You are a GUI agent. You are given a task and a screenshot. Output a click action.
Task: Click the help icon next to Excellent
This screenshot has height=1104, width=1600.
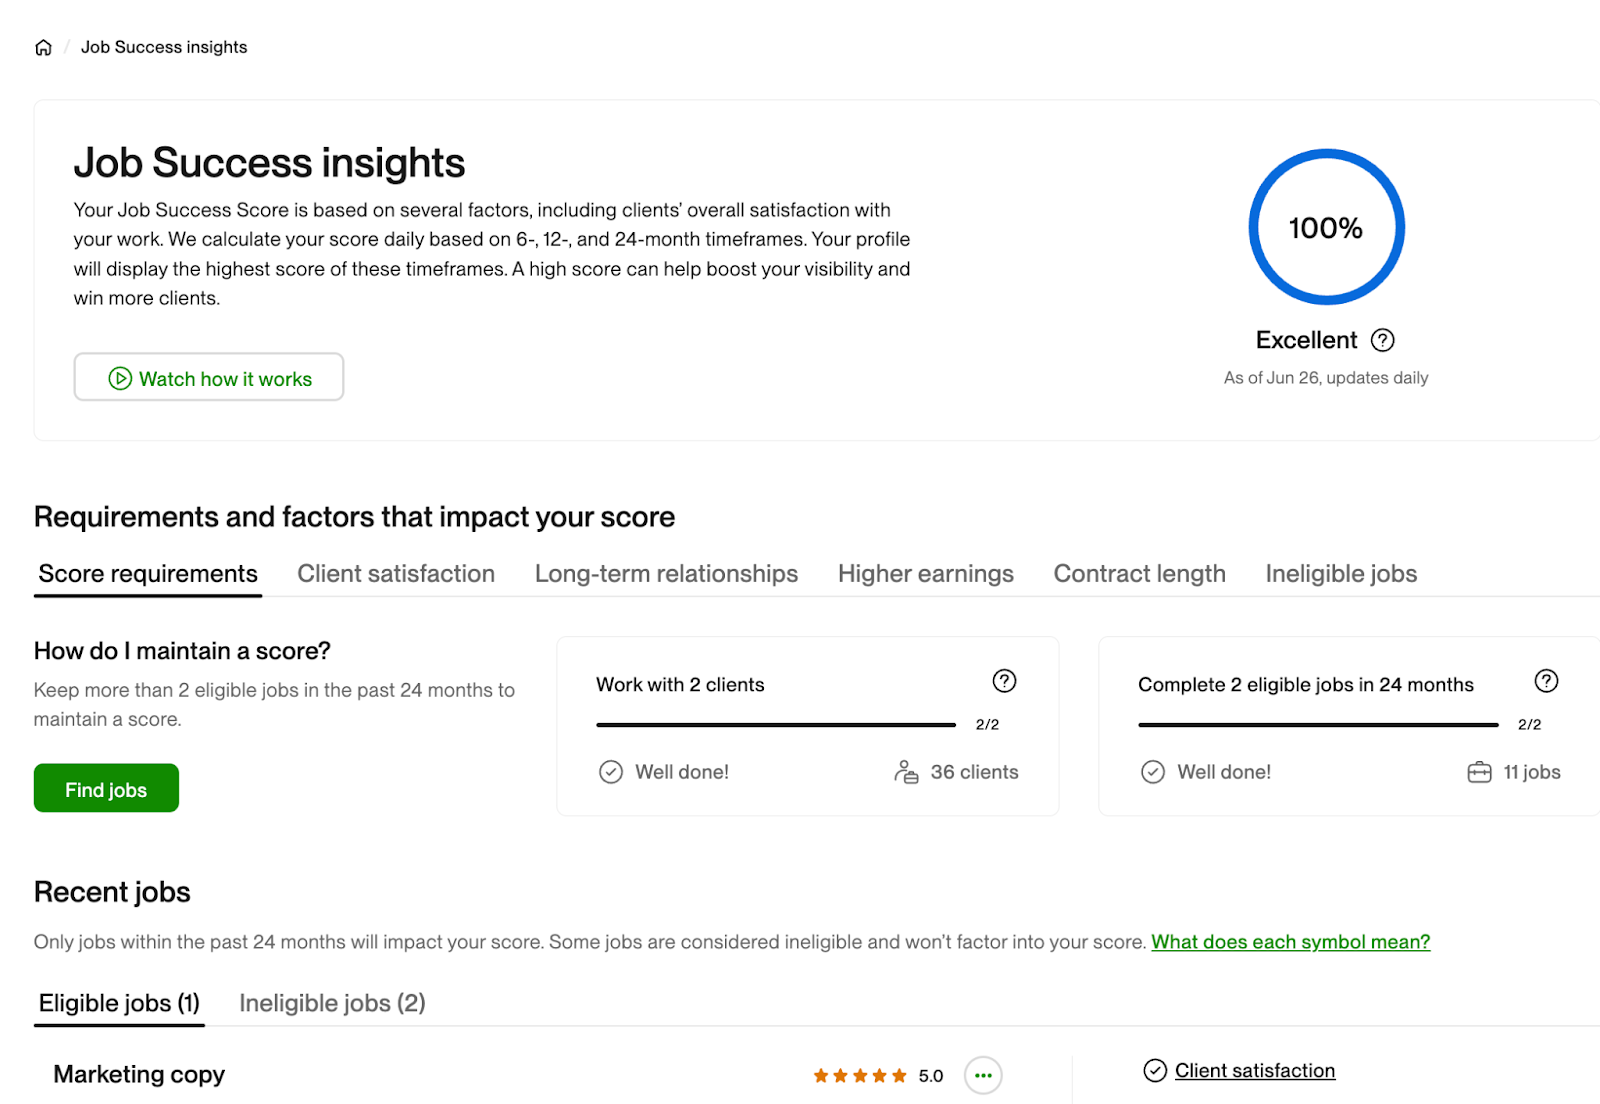tap(1382, 340)
